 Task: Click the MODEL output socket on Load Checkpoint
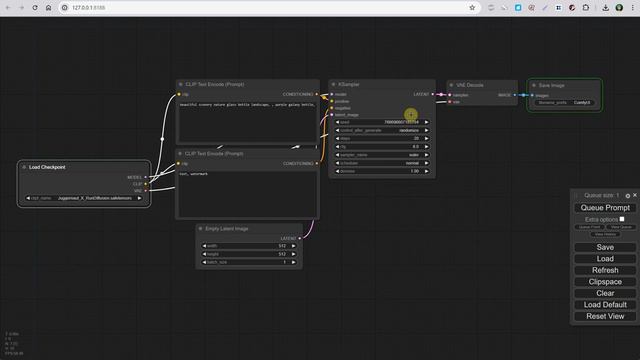tap(146, 177)
